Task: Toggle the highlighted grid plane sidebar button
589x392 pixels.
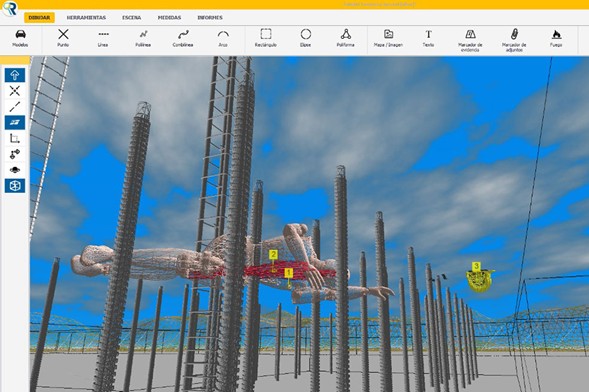Action: click(x=15, y=122)
